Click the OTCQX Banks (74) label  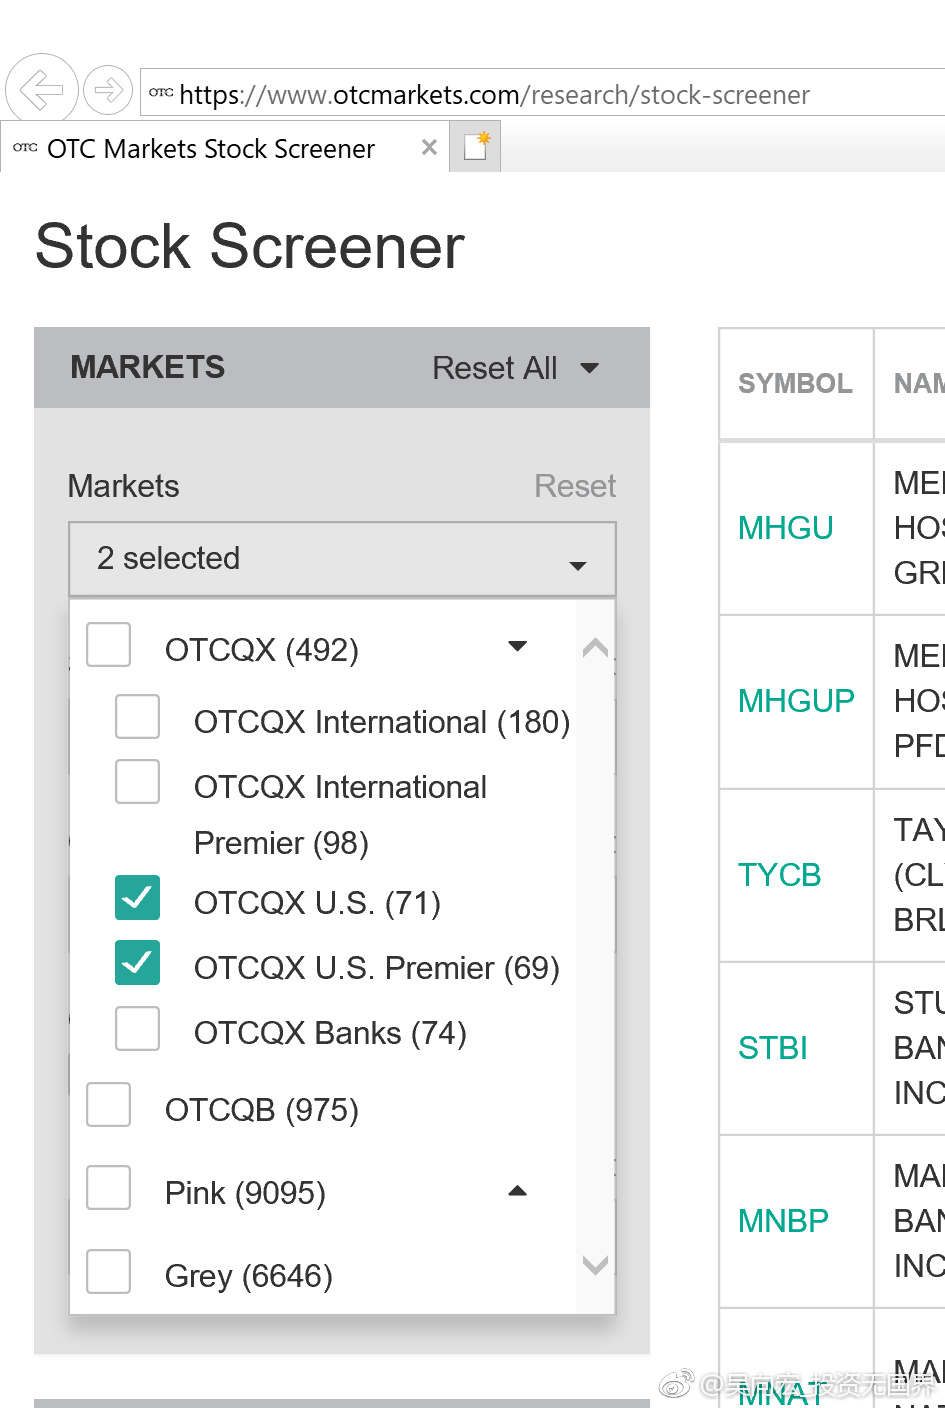point(330,1033)
